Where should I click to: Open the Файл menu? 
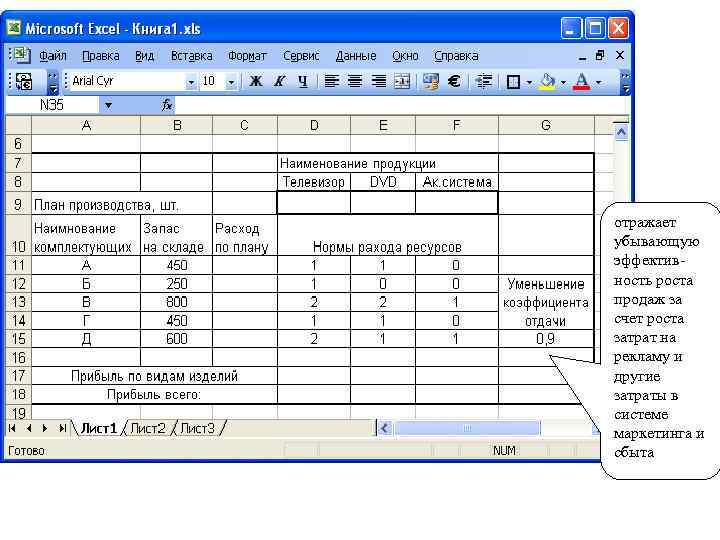[52, 56]
